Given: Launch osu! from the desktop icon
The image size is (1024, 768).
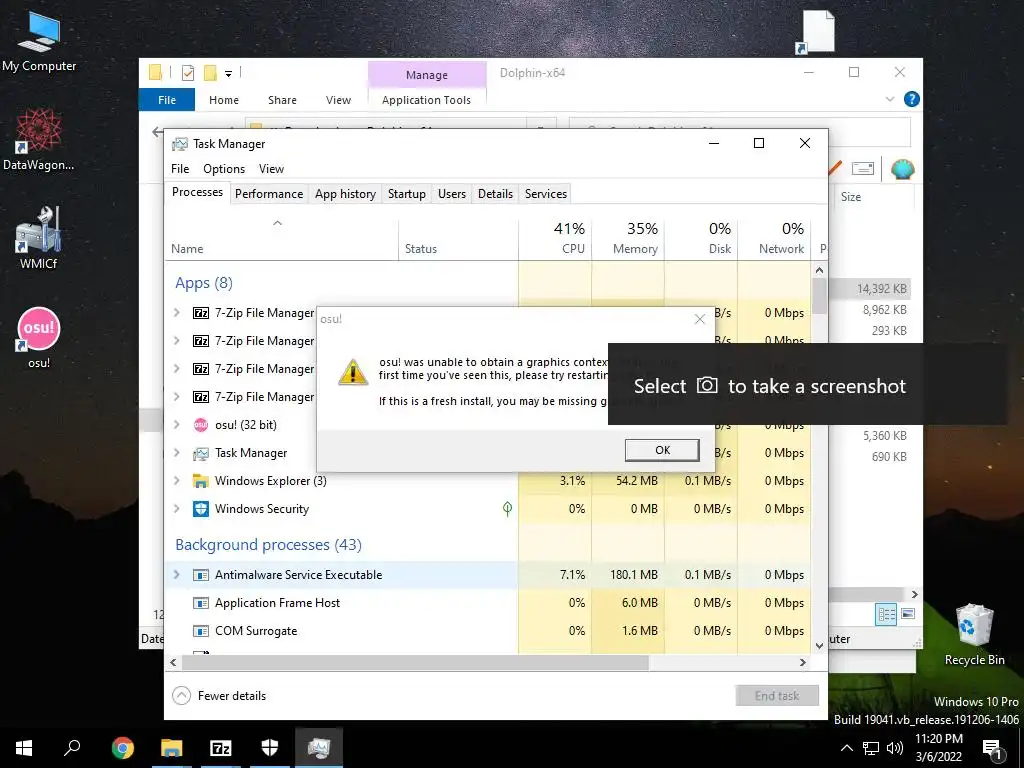Looking at the screenshot, I should pos(39,337).
